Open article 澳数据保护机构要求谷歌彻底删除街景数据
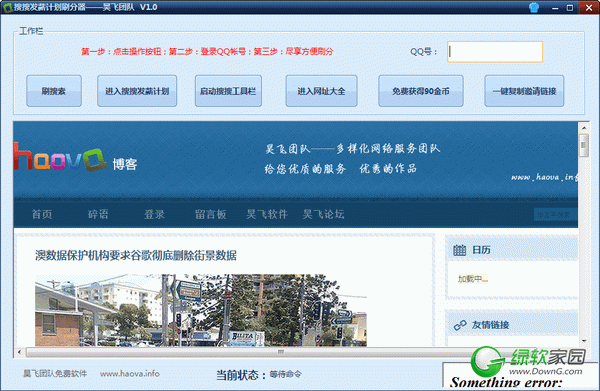Screen dimensions: 600x391 [x=136, y=256]
